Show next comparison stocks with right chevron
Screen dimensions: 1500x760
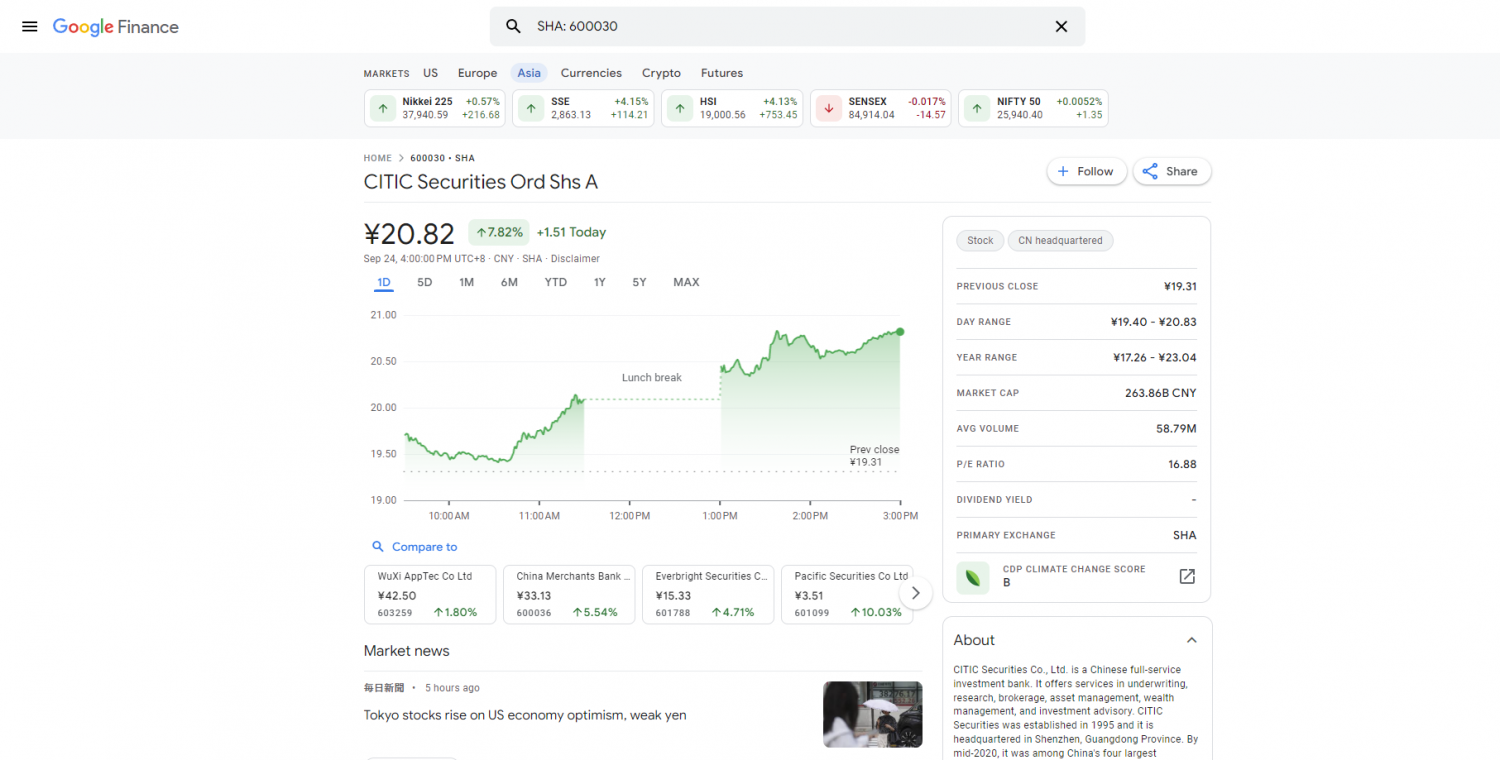tap(915, 594)
